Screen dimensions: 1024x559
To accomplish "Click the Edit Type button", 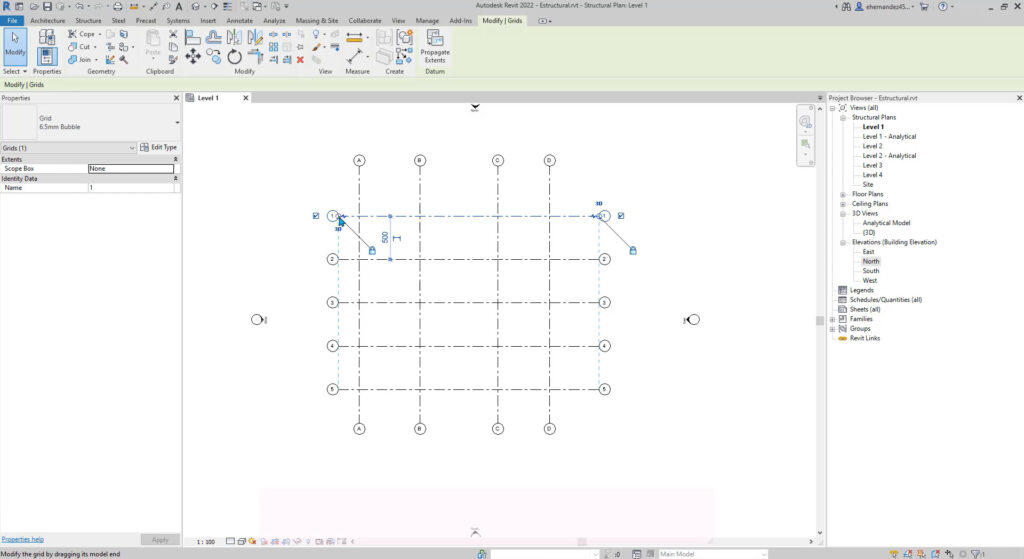I will [159, 148].
